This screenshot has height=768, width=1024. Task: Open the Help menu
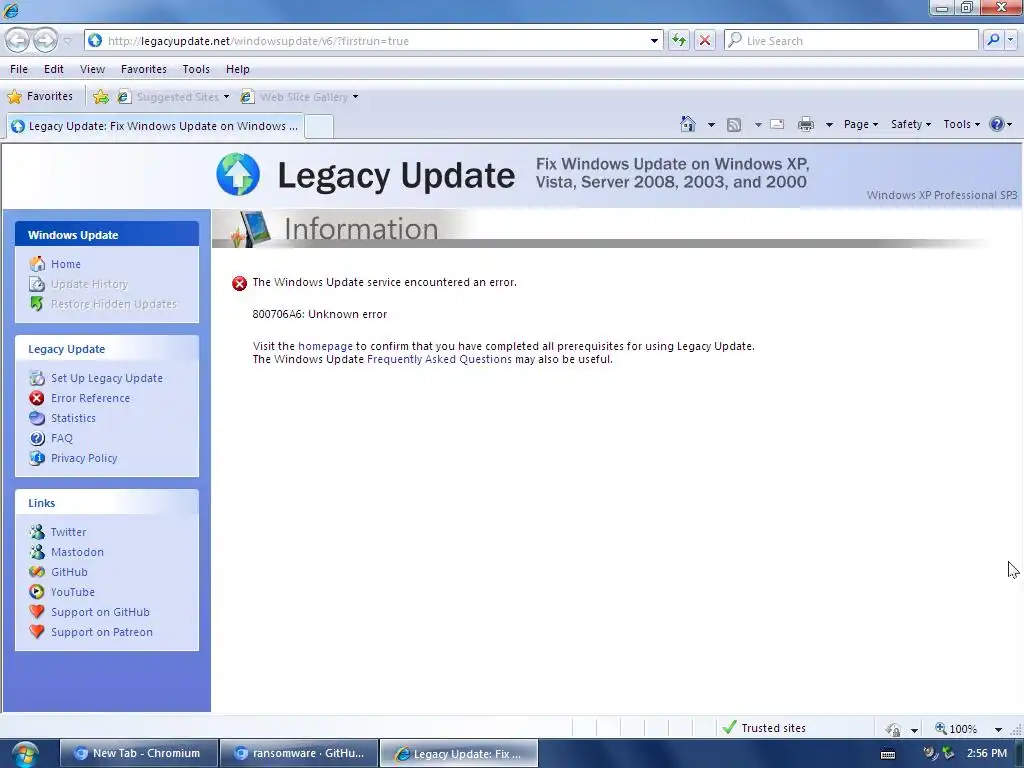238,69
